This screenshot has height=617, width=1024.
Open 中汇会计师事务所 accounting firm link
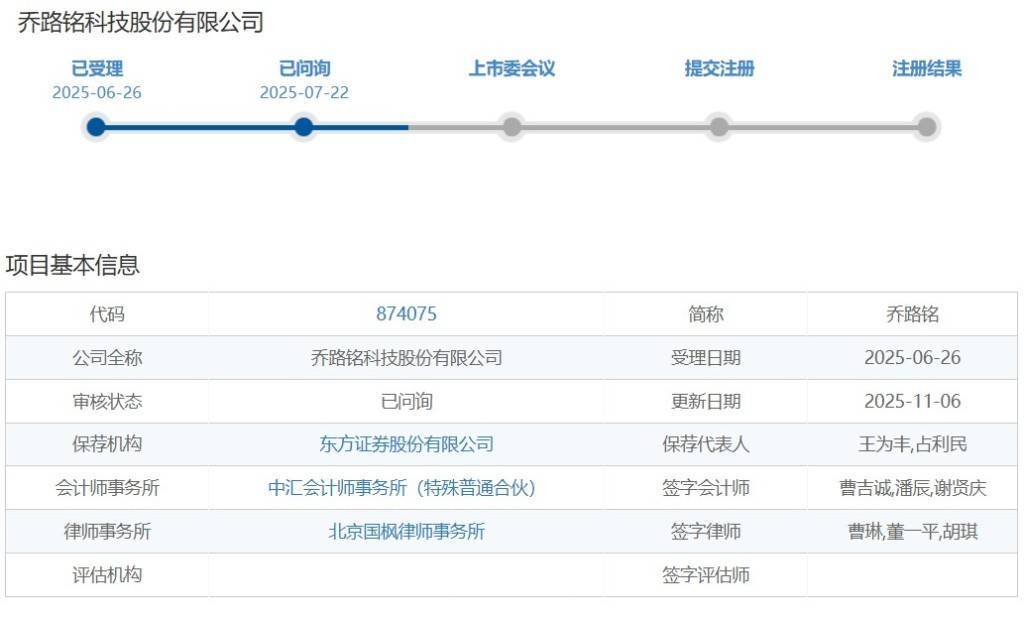point(406,488)
